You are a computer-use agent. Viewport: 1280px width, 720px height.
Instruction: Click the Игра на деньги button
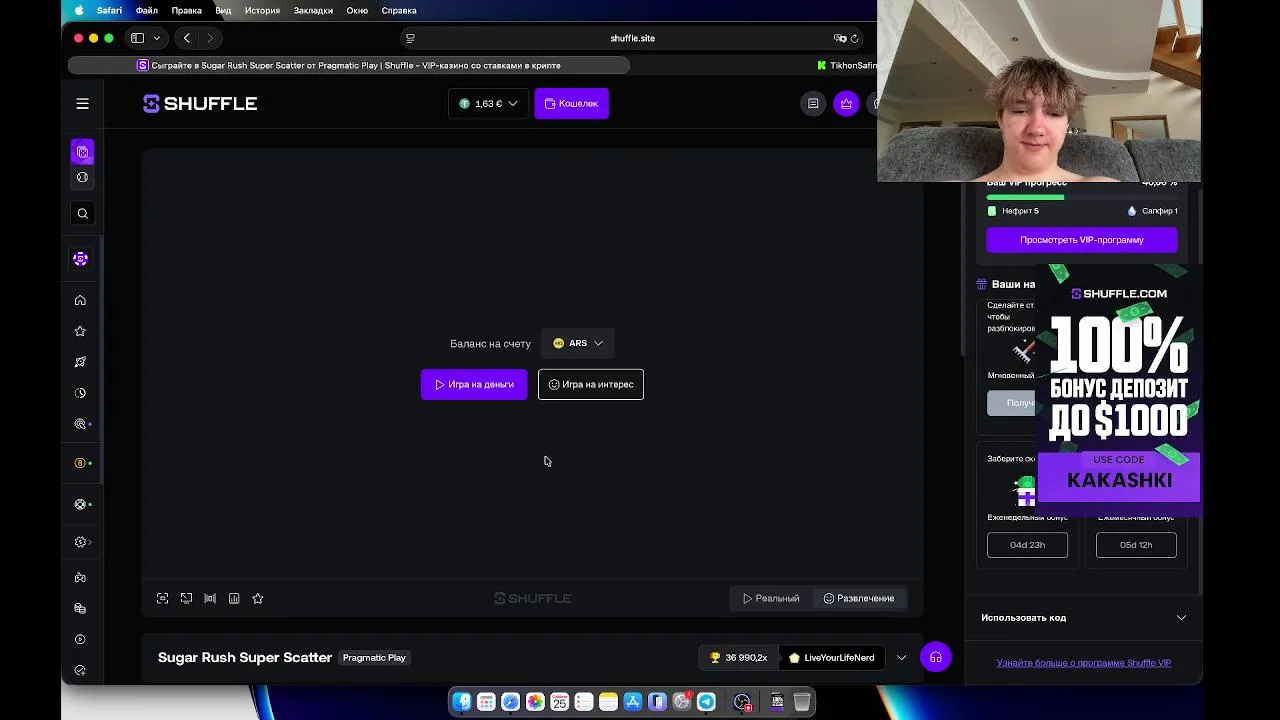[474, 385]
